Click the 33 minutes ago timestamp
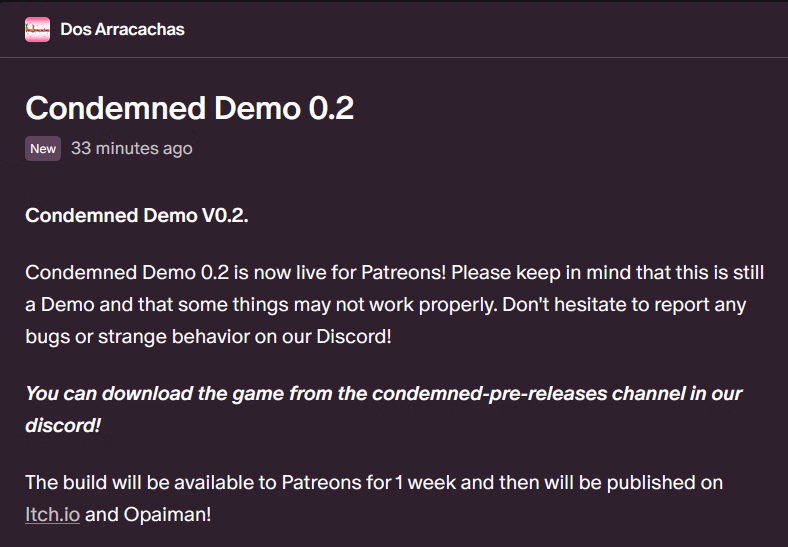Screen dimensions: 788x547 [x=131, y=149]
